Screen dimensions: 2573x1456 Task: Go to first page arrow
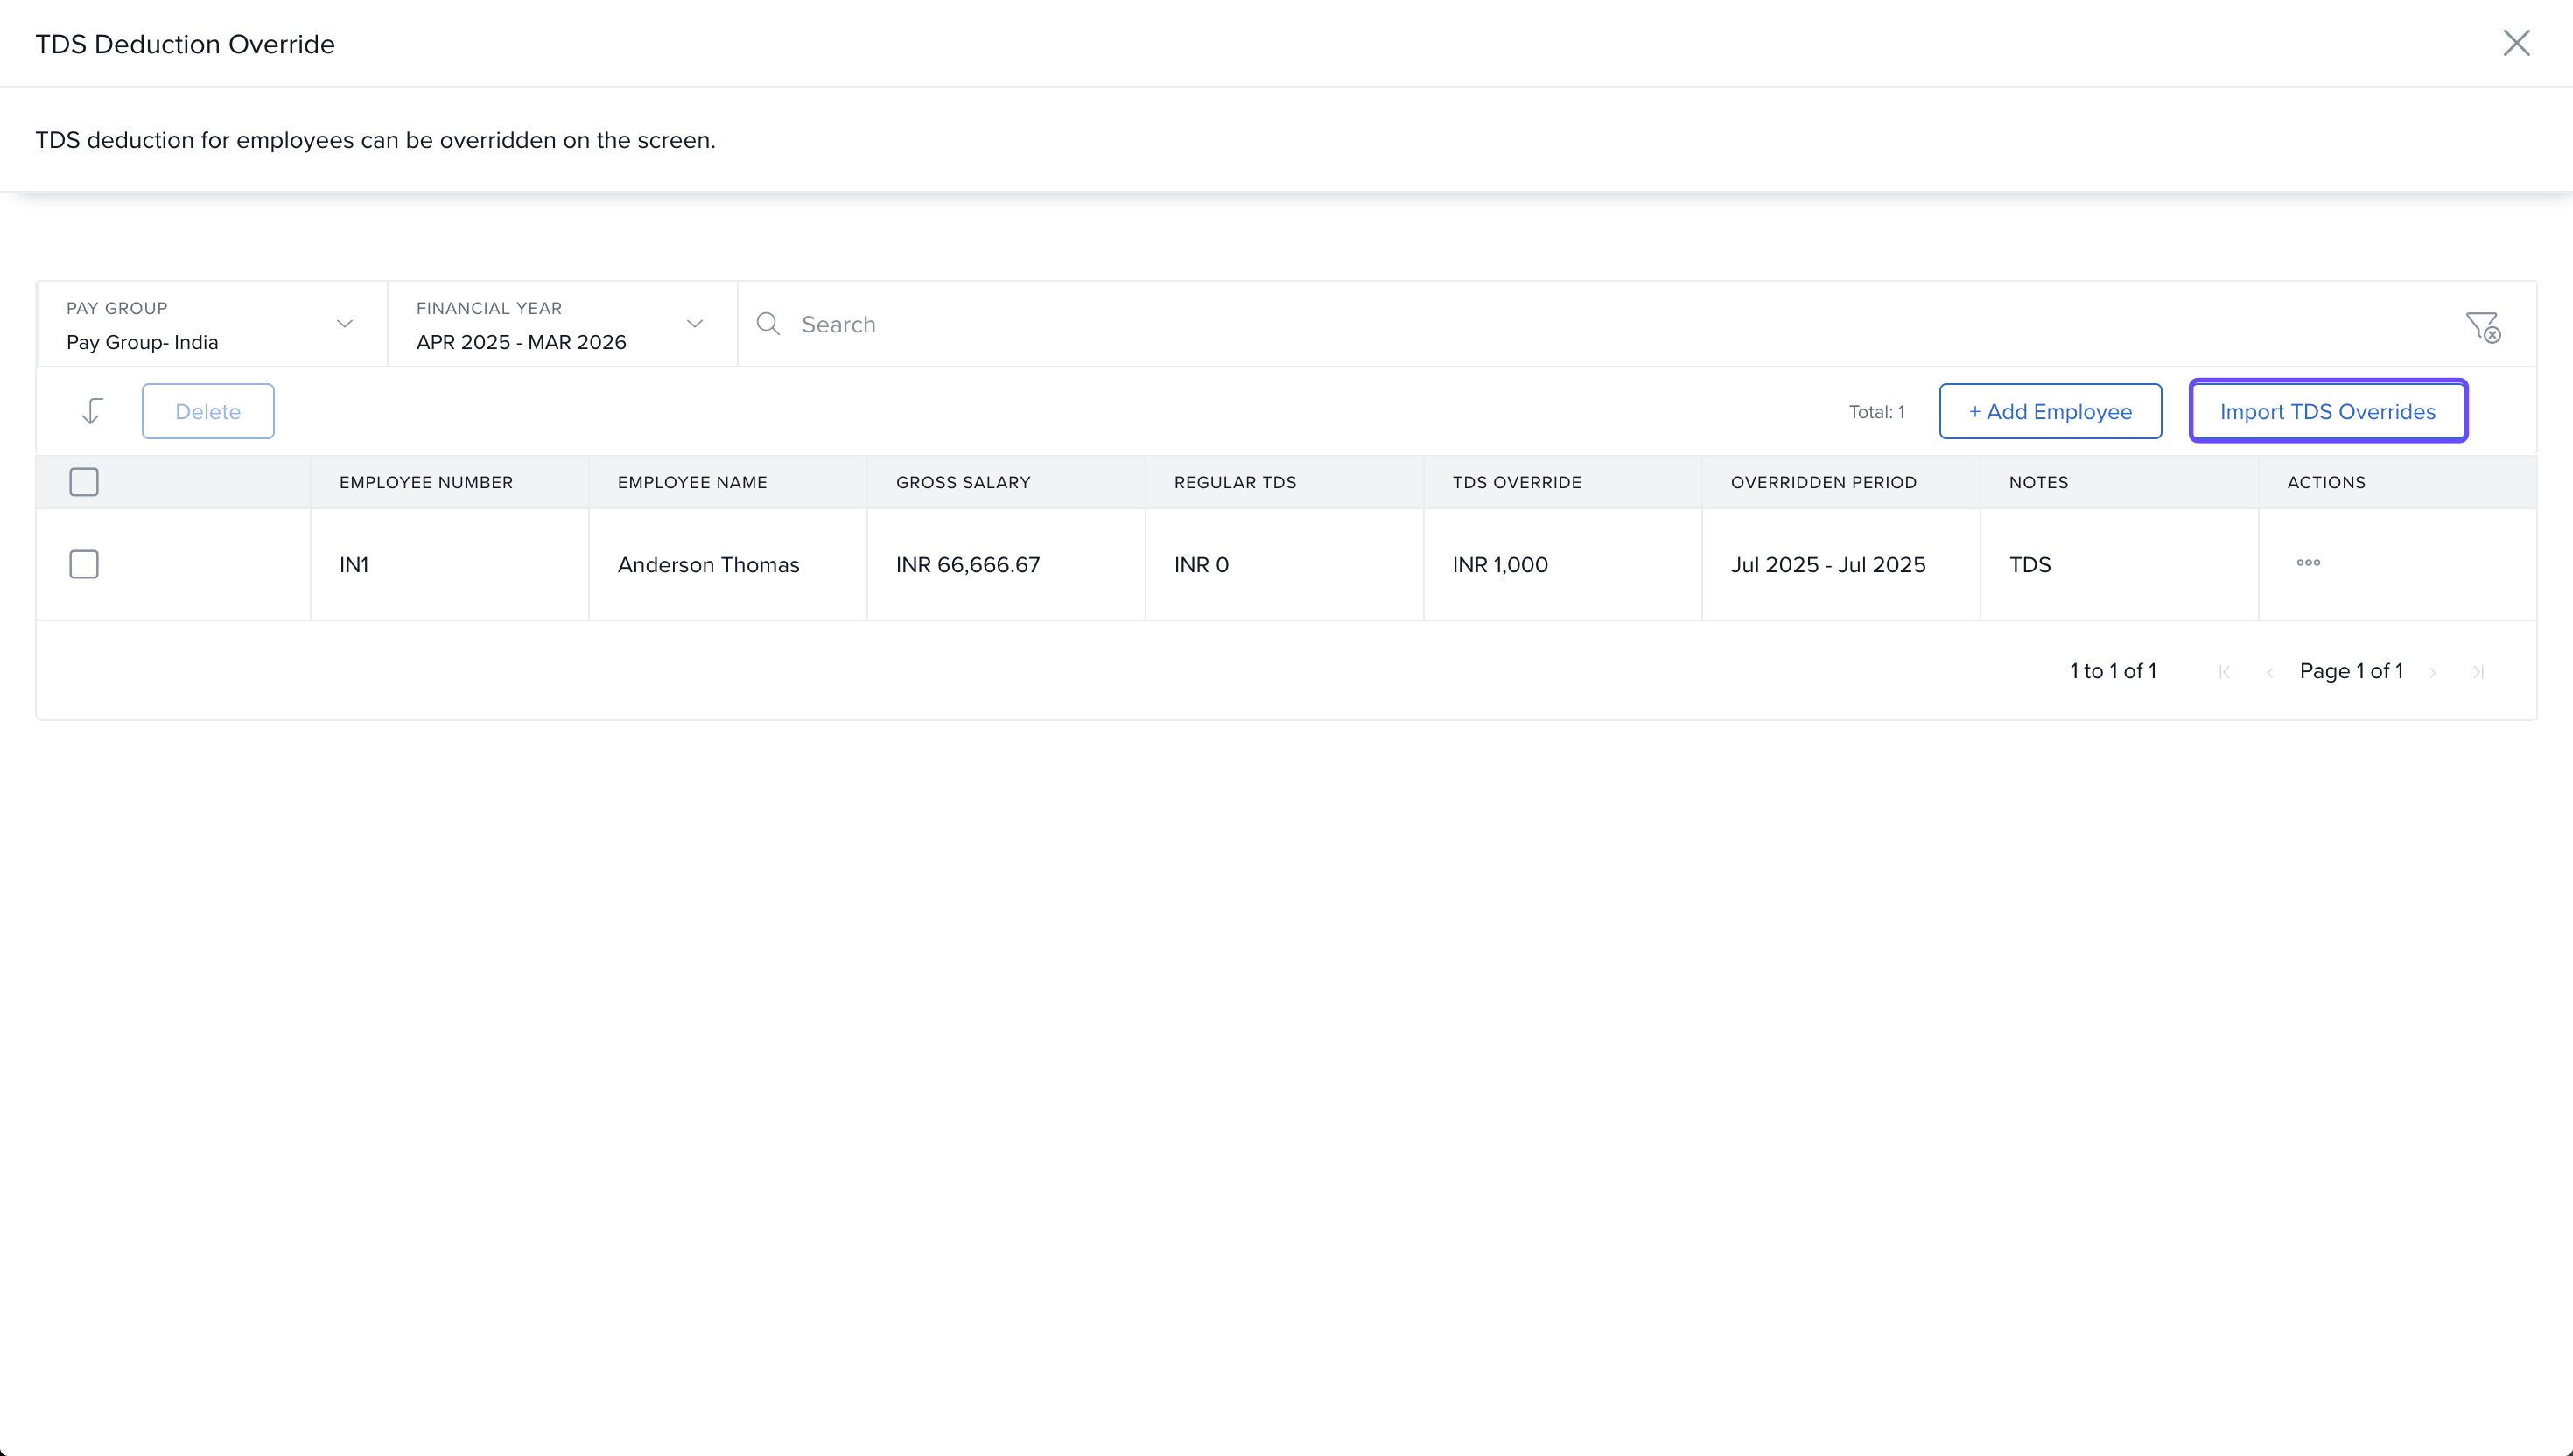pos(2224,672)
